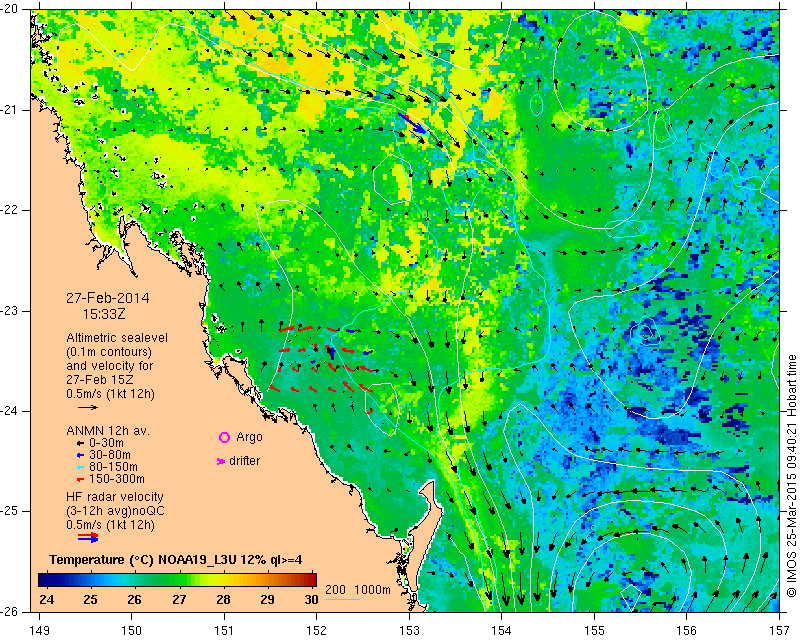Click the longitude axis label 155
This screenshot has height=640, width=800.
[594, 631]
